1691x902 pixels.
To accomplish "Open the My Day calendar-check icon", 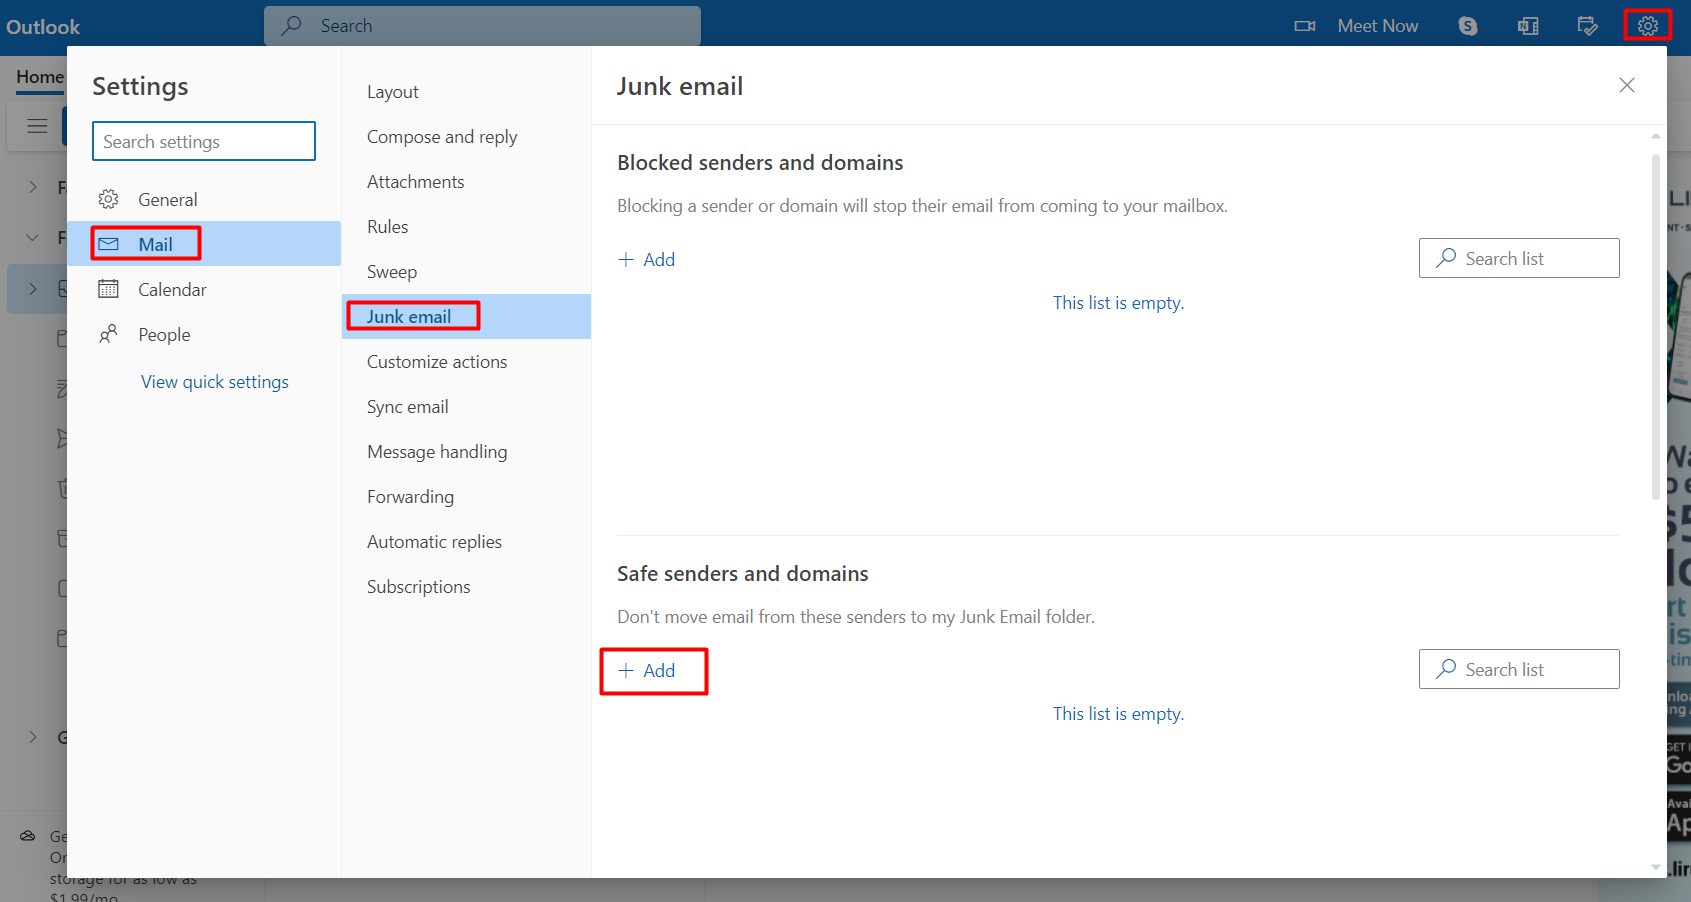I will 1587,26.
